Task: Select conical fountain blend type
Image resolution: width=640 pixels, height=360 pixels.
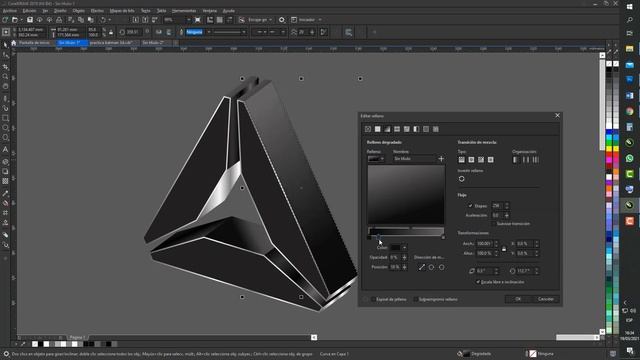Action: (481, 160)
